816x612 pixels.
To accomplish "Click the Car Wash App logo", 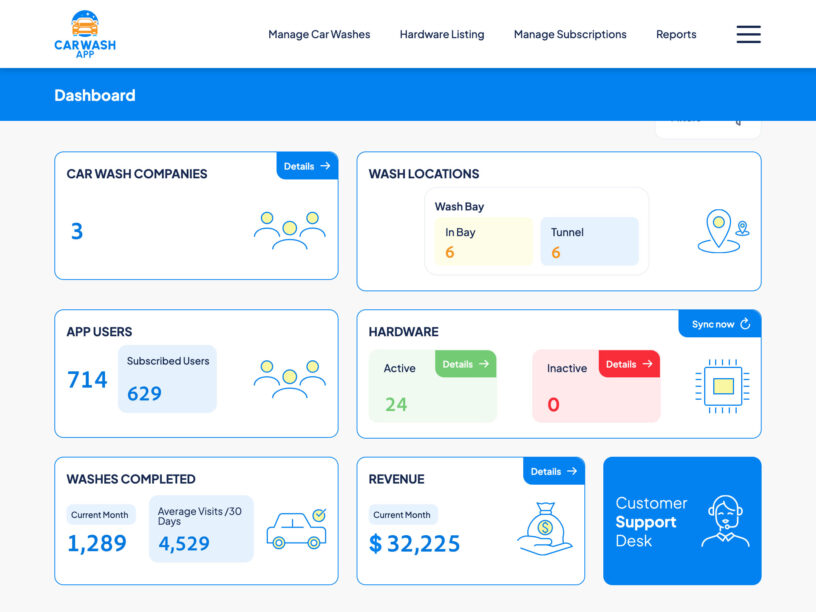I will point(85,34).
